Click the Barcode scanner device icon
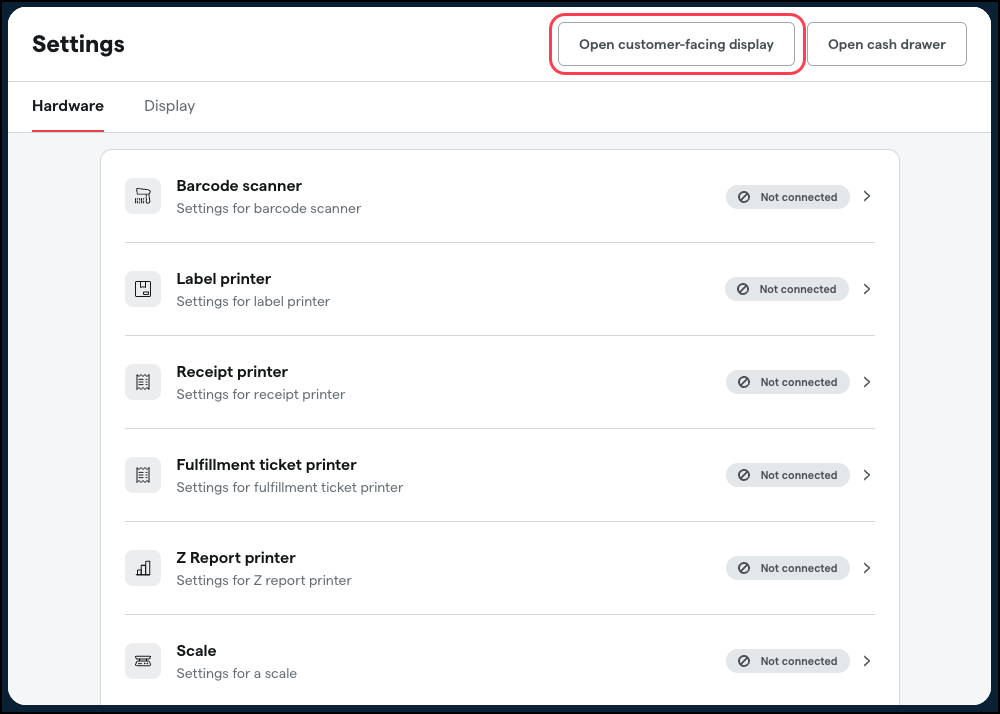This screenshot has height=714, width=1000. tap(143, 196)
